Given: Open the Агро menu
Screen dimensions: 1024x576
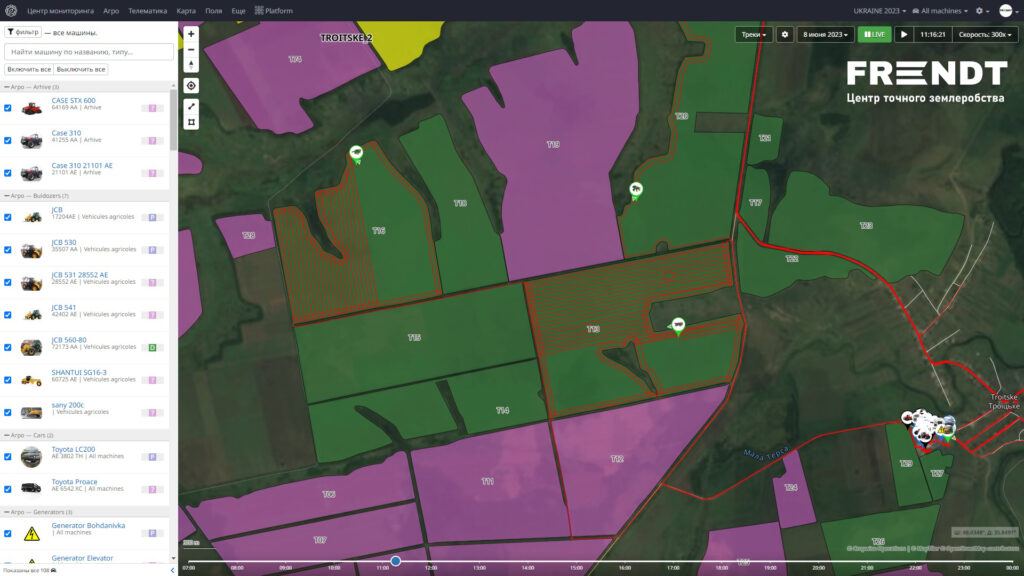Looking at the screenshot, I should click(111, 10).
